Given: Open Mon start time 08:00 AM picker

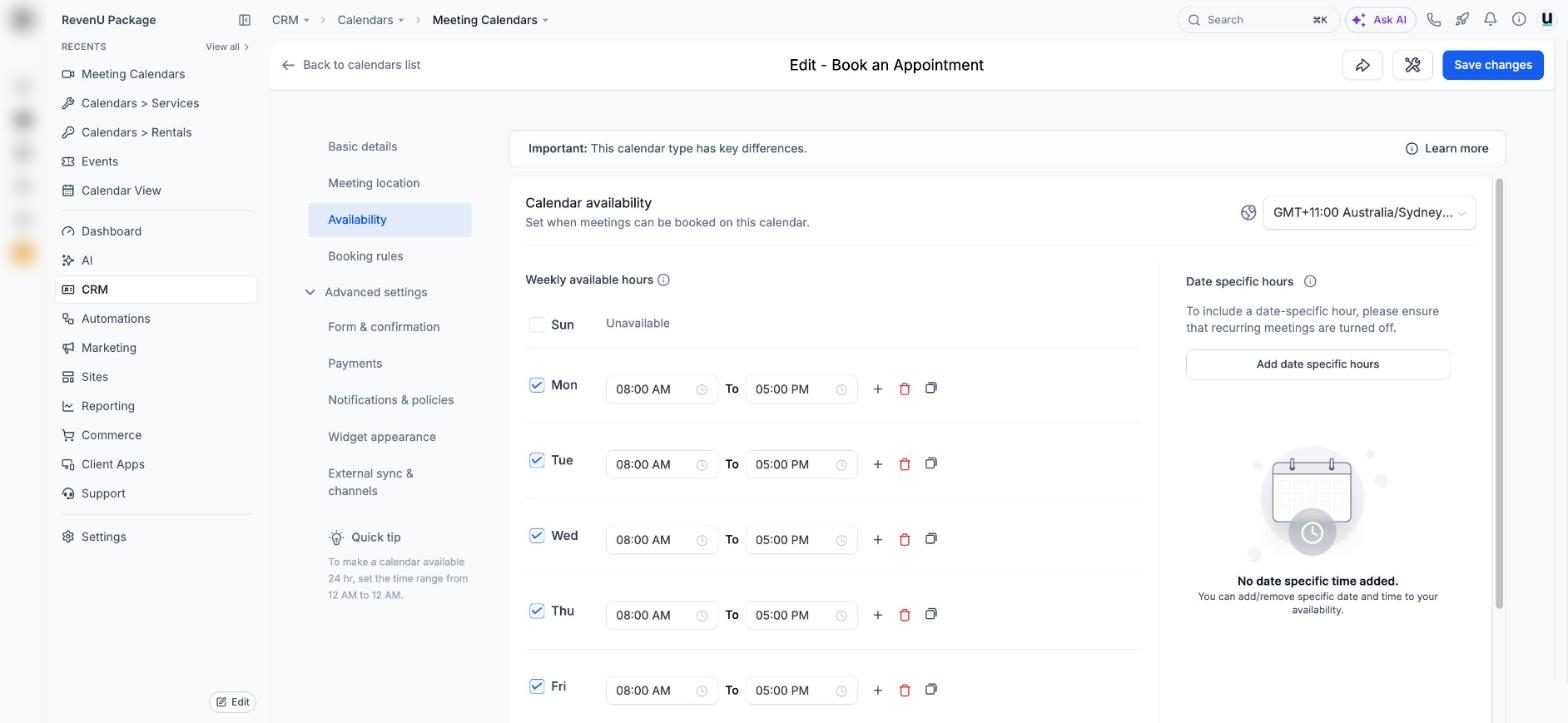Looking at the screenshot, I should click(x=662, y=389).
